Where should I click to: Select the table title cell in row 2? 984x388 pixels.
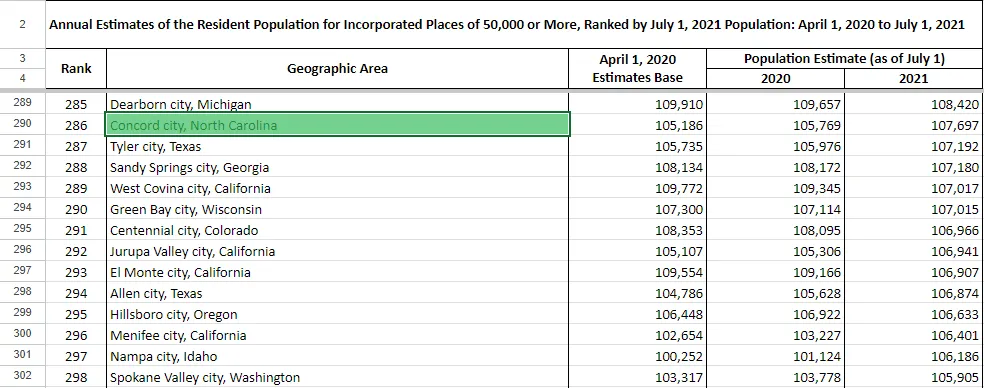pos(515,24)
